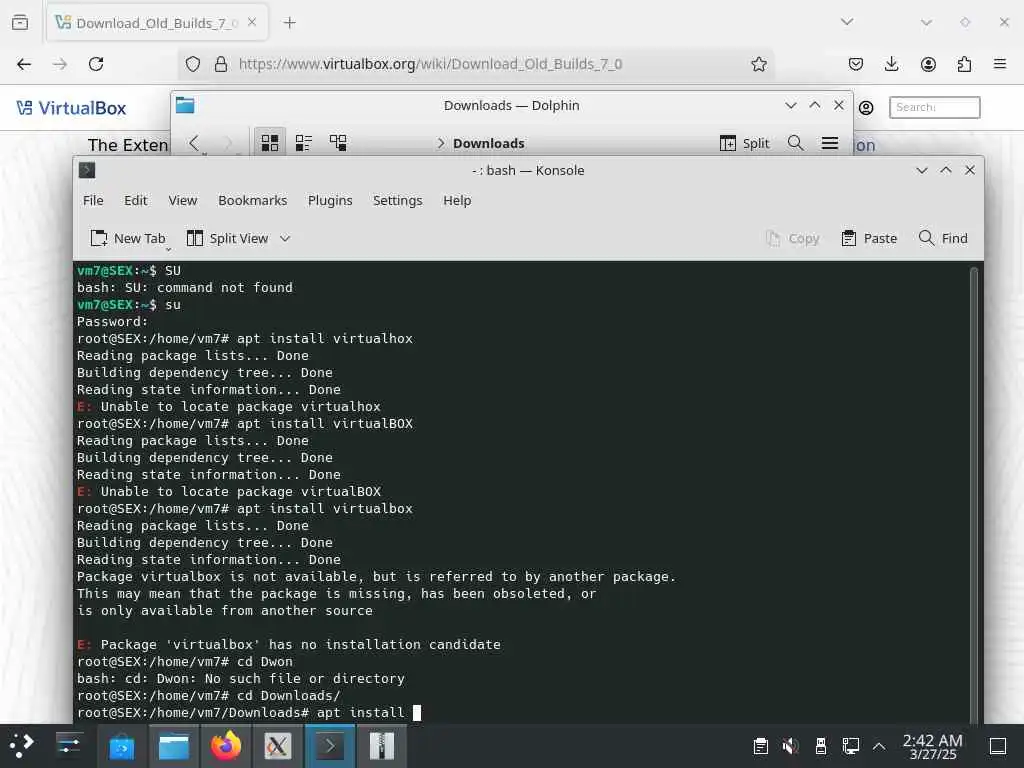Click the VirtualBox website search field
Screen dimensions: 1024x768
pyautogui.click(x=935, y=107)
